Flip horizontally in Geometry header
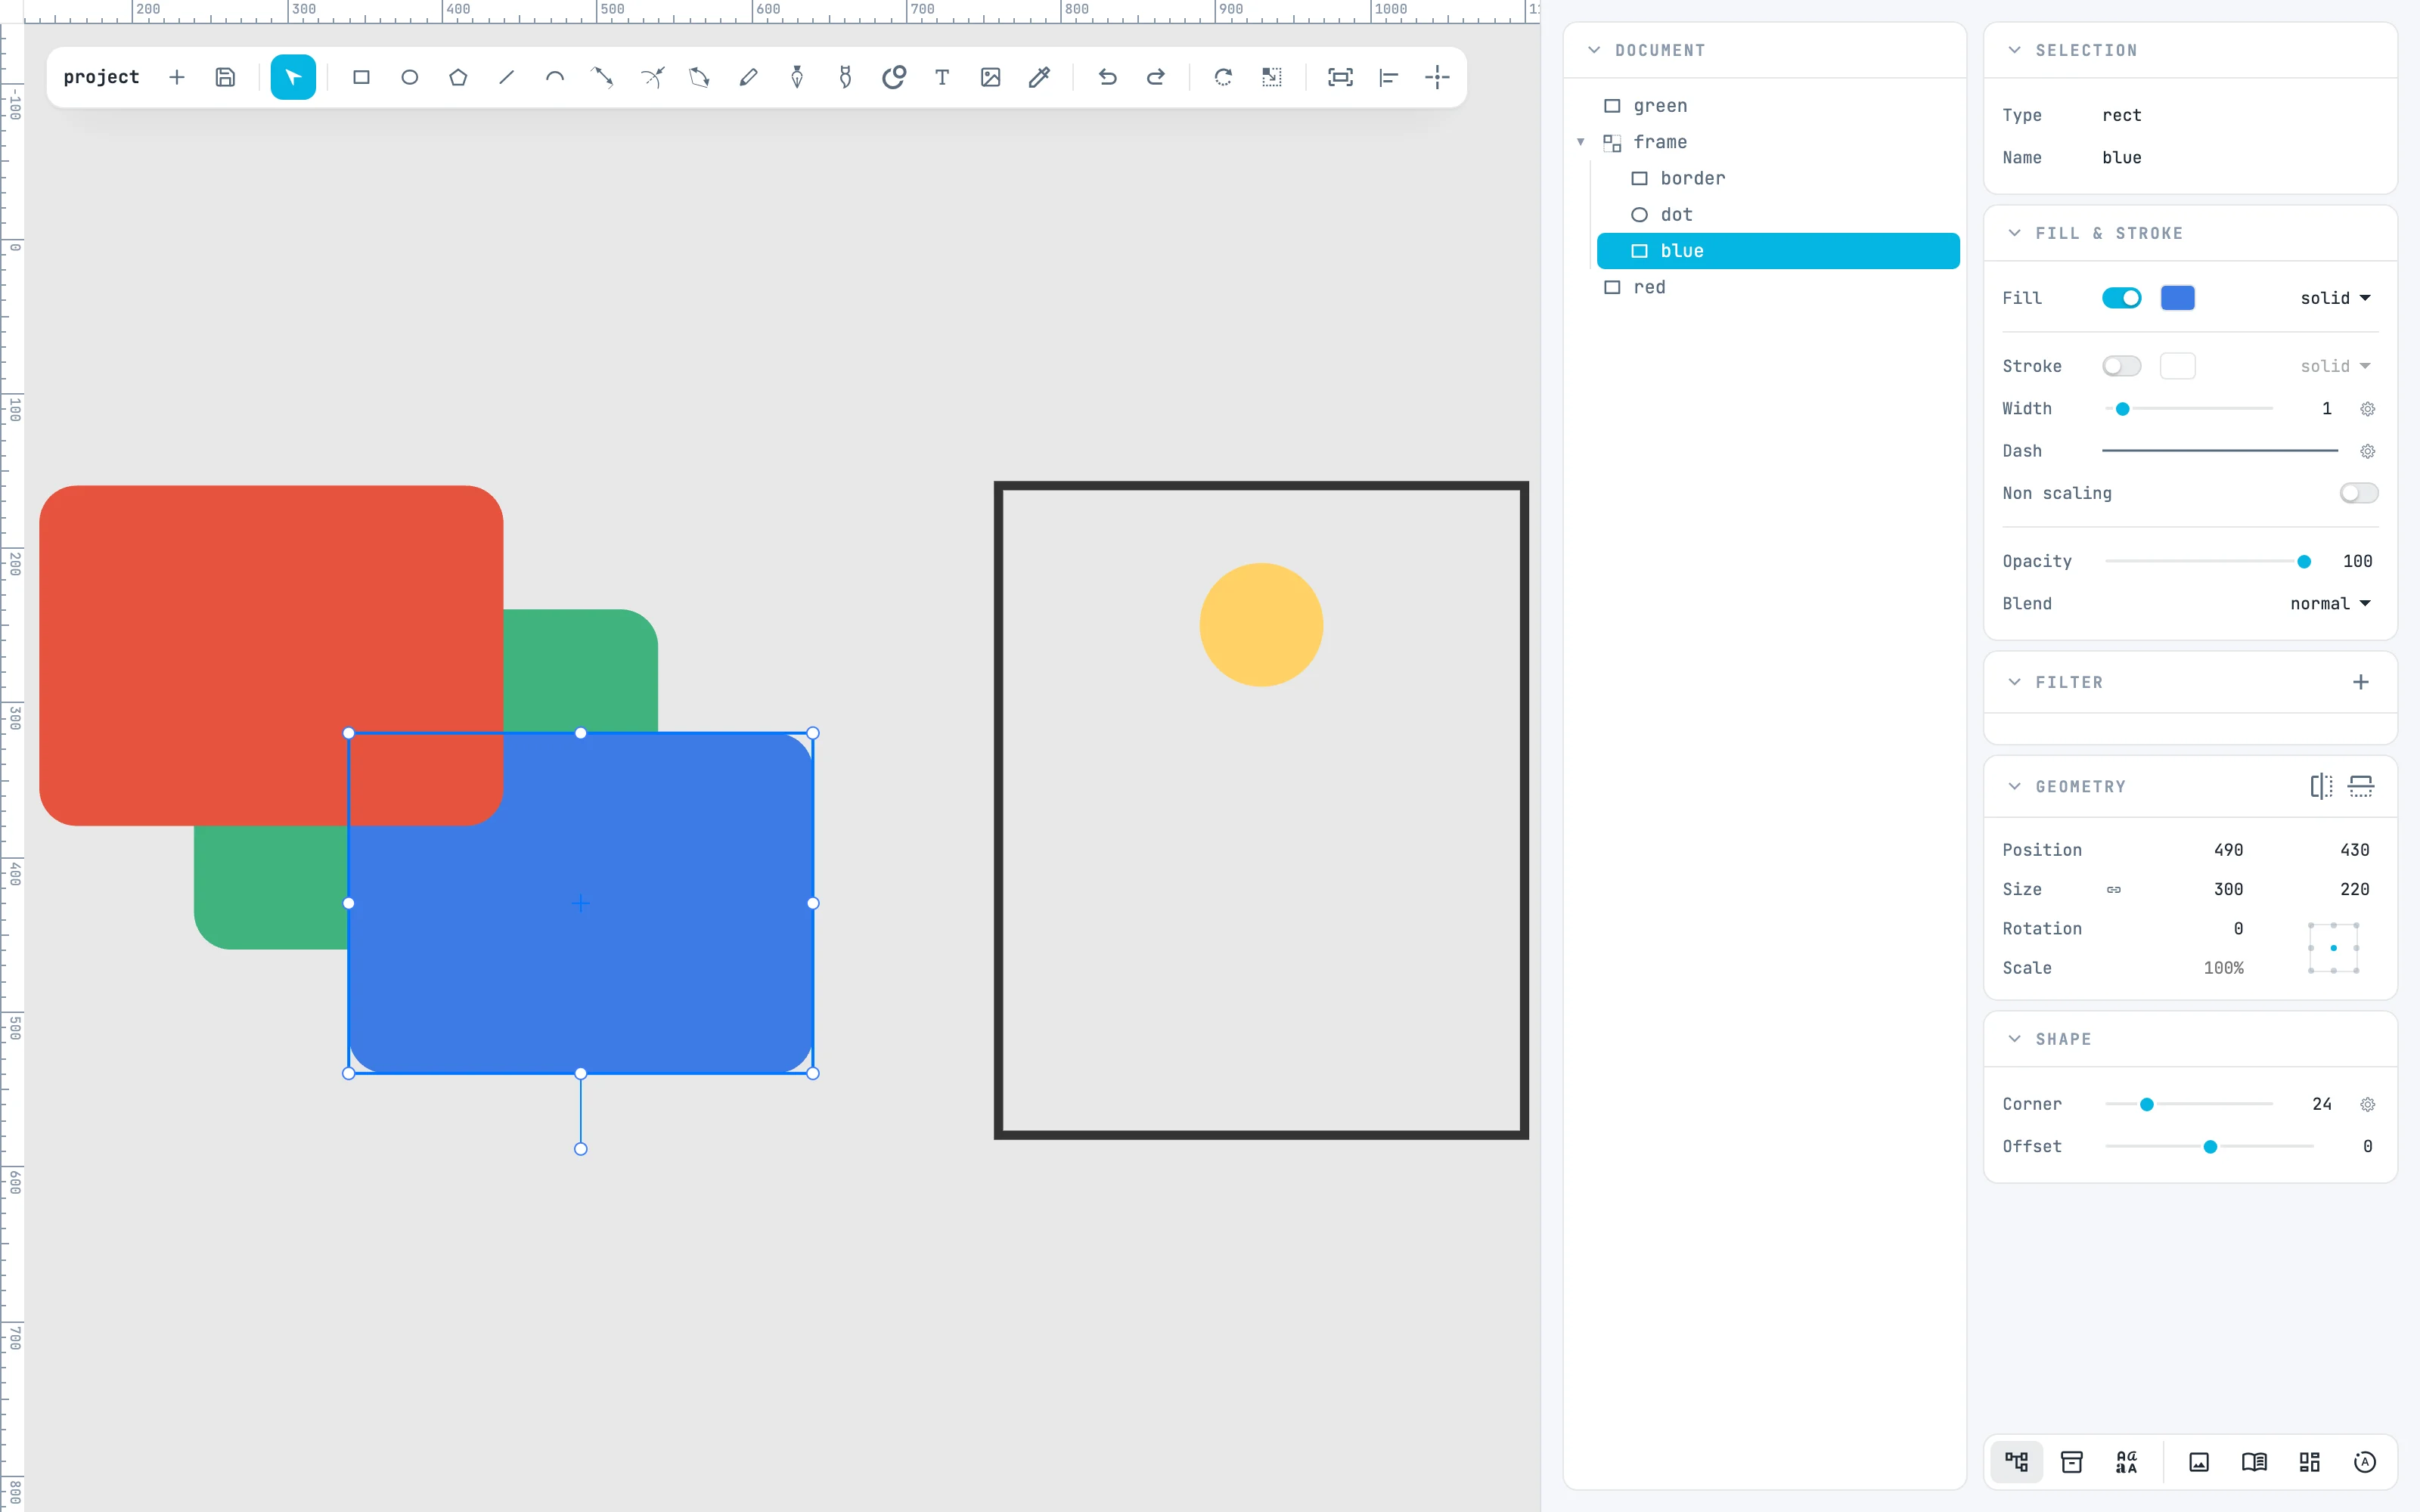This screenshot has height=1512, width=2420. point(2321,786)
